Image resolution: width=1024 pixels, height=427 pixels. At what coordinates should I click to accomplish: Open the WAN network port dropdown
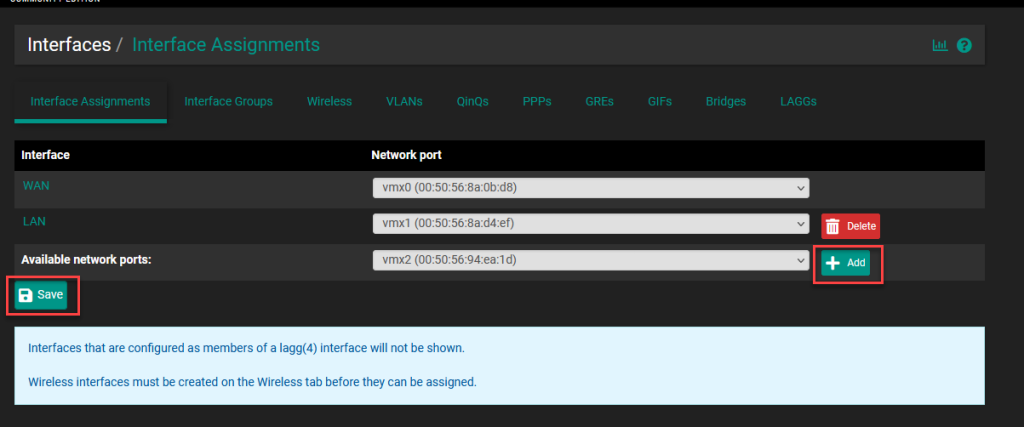590,188
